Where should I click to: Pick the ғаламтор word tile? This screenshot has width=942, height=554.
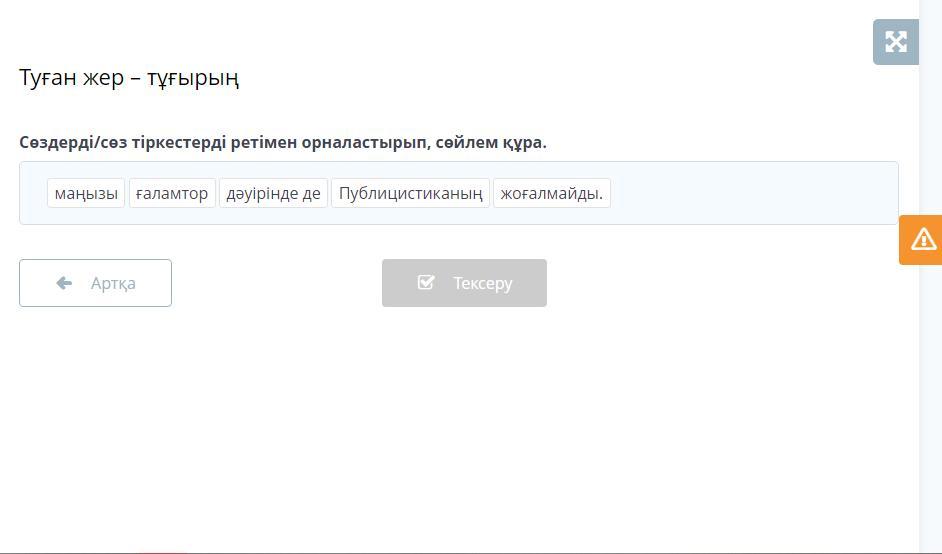click(x=172, y=194)
